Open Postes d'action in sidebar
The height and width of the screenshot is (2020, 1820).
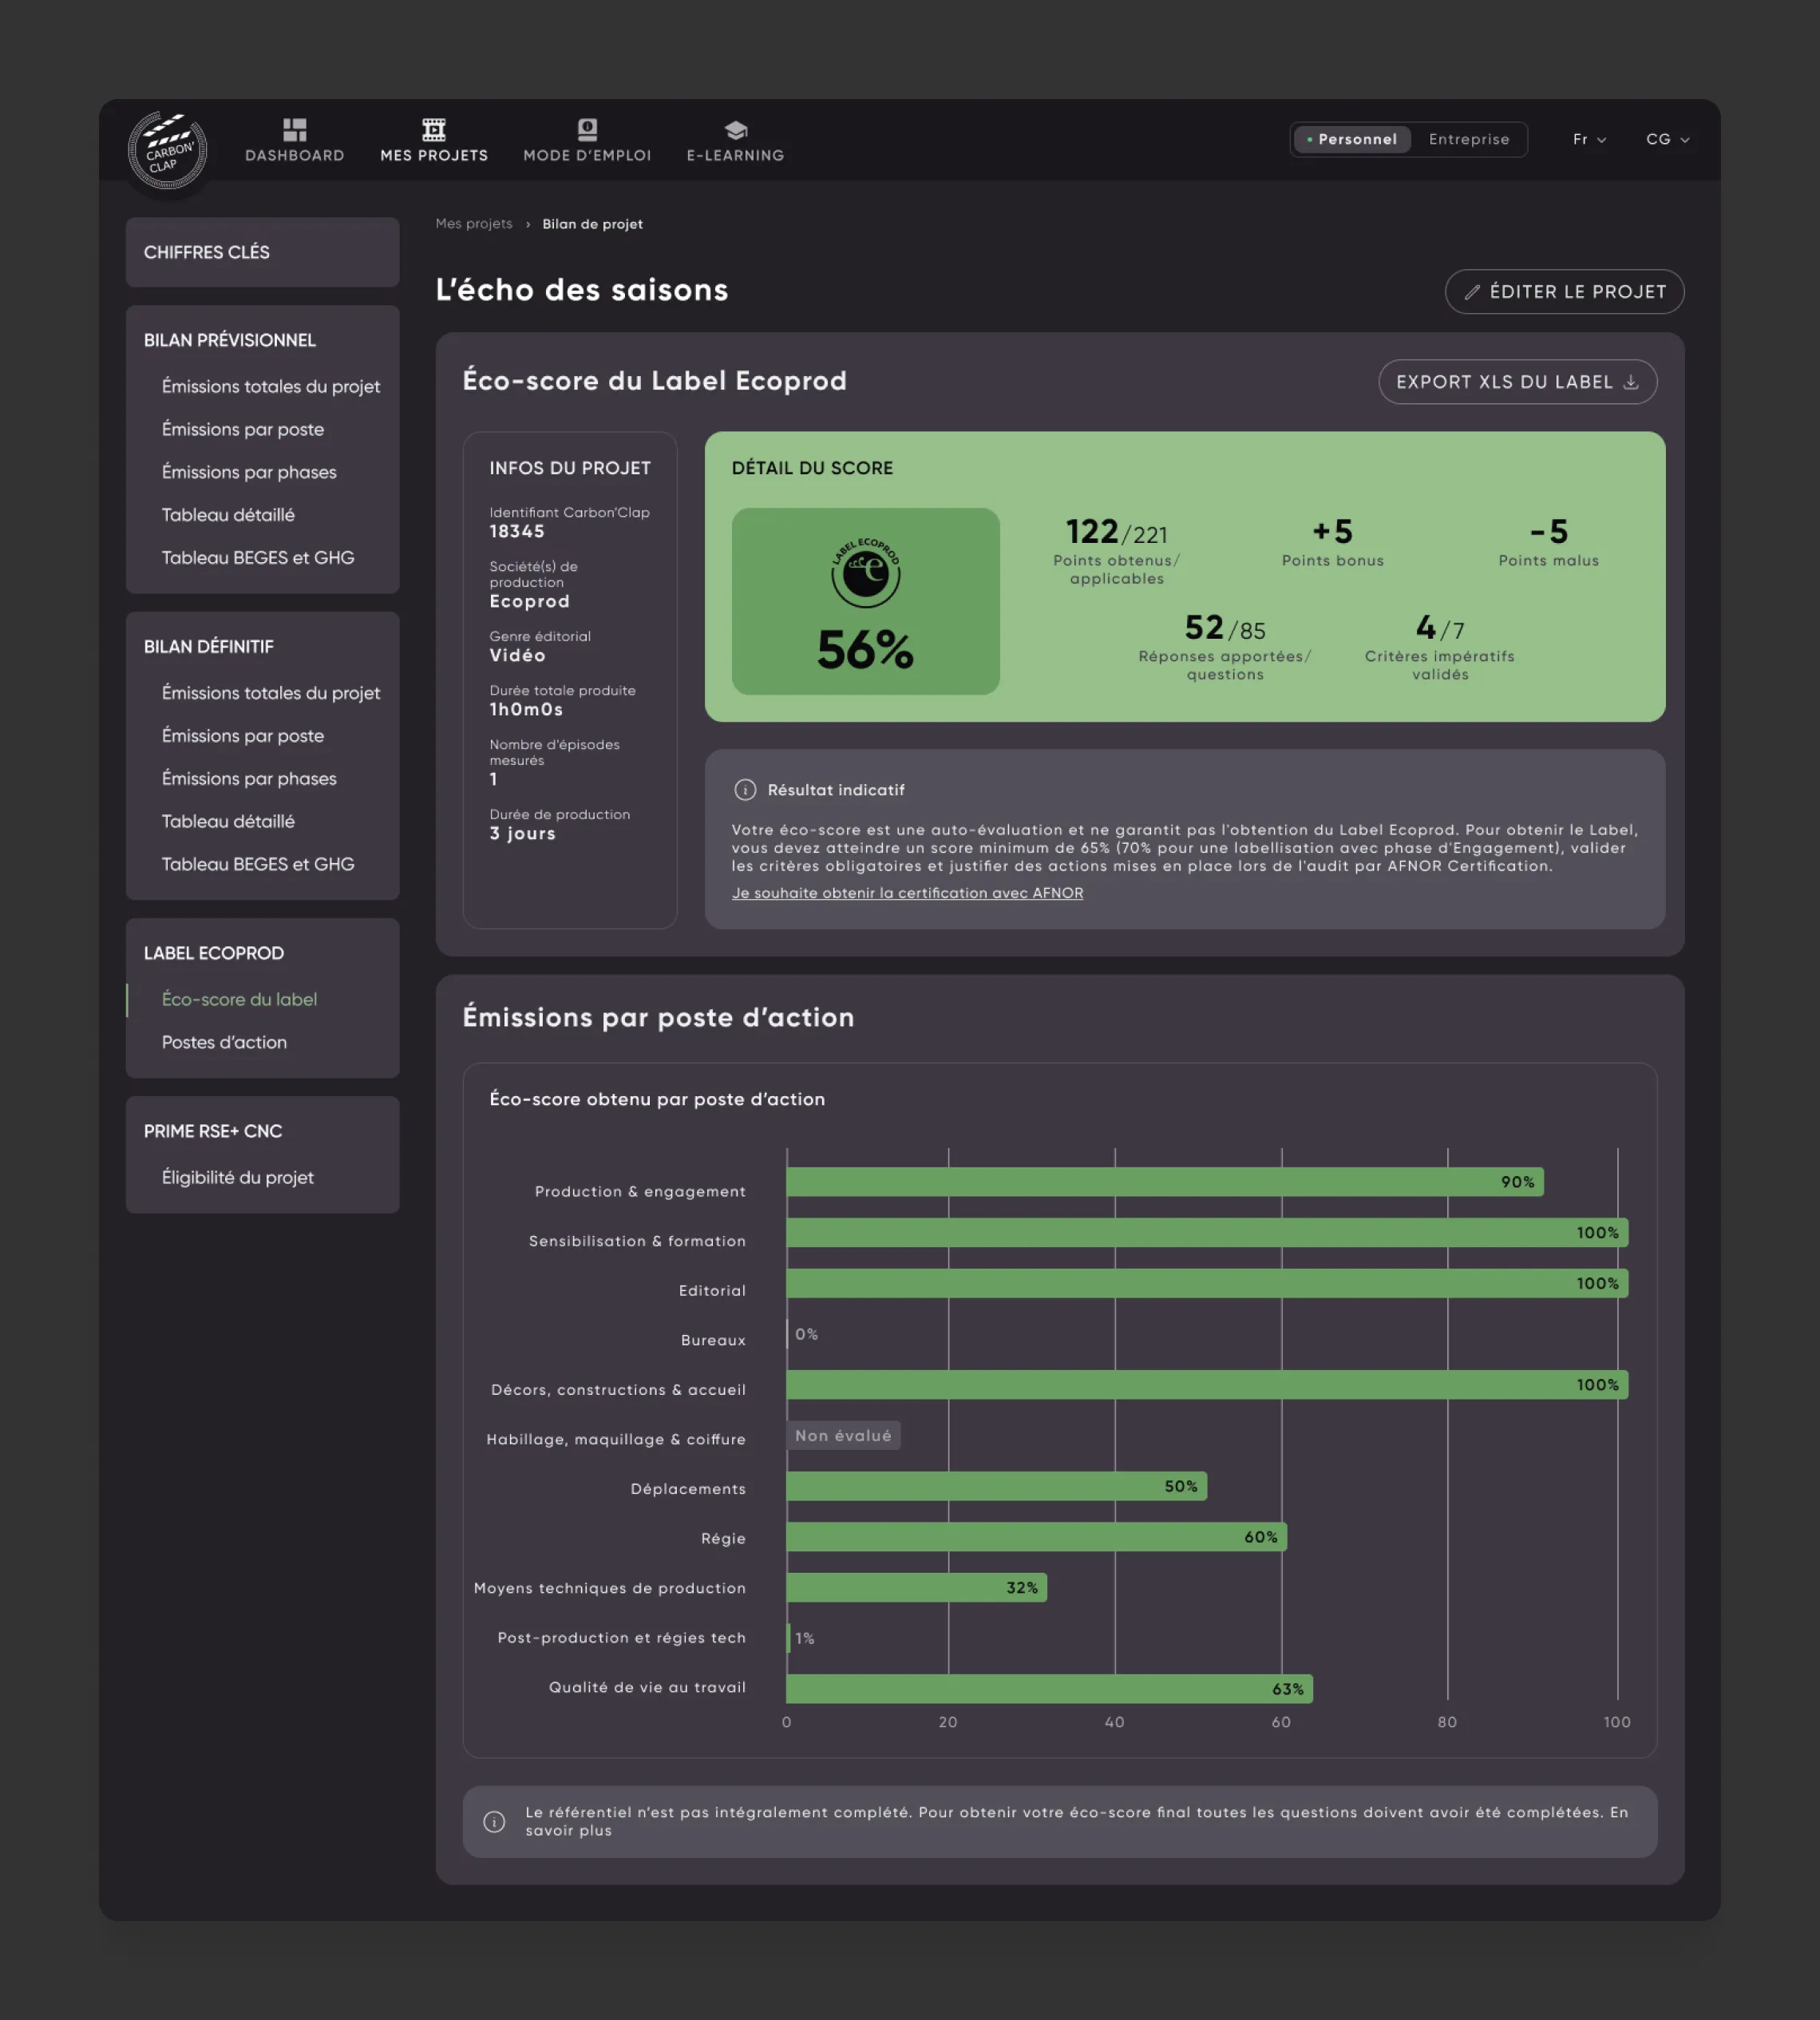(224, 1042)
